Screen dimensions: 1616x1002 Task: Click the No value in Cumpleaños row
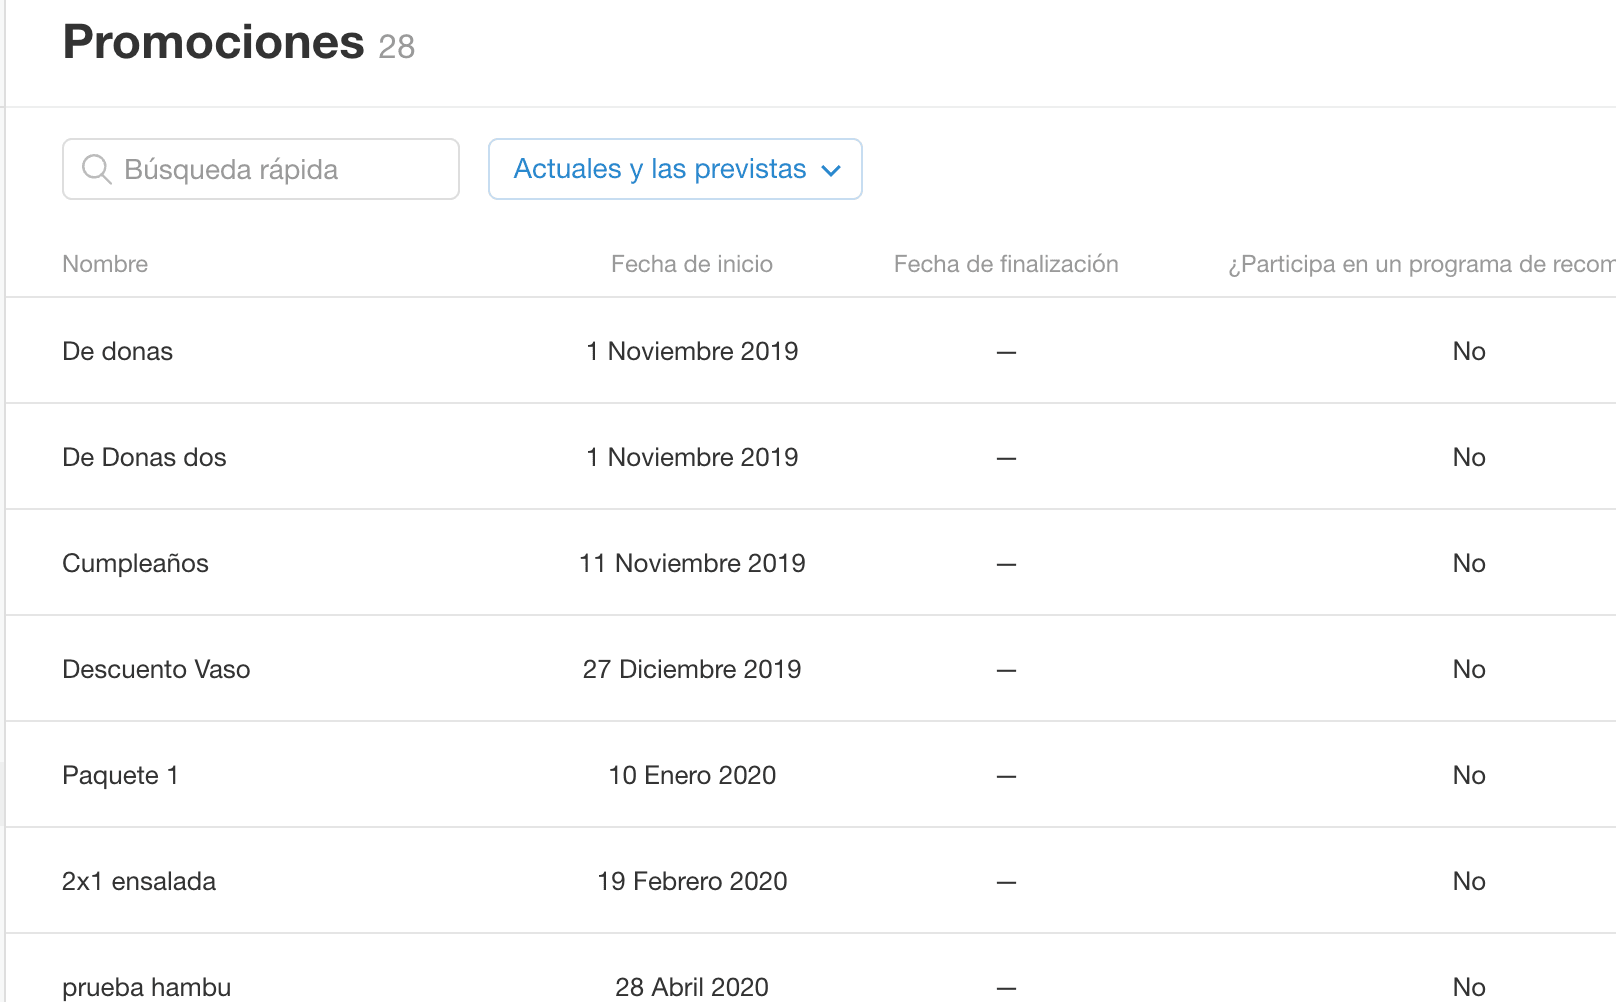point(1469,563)
